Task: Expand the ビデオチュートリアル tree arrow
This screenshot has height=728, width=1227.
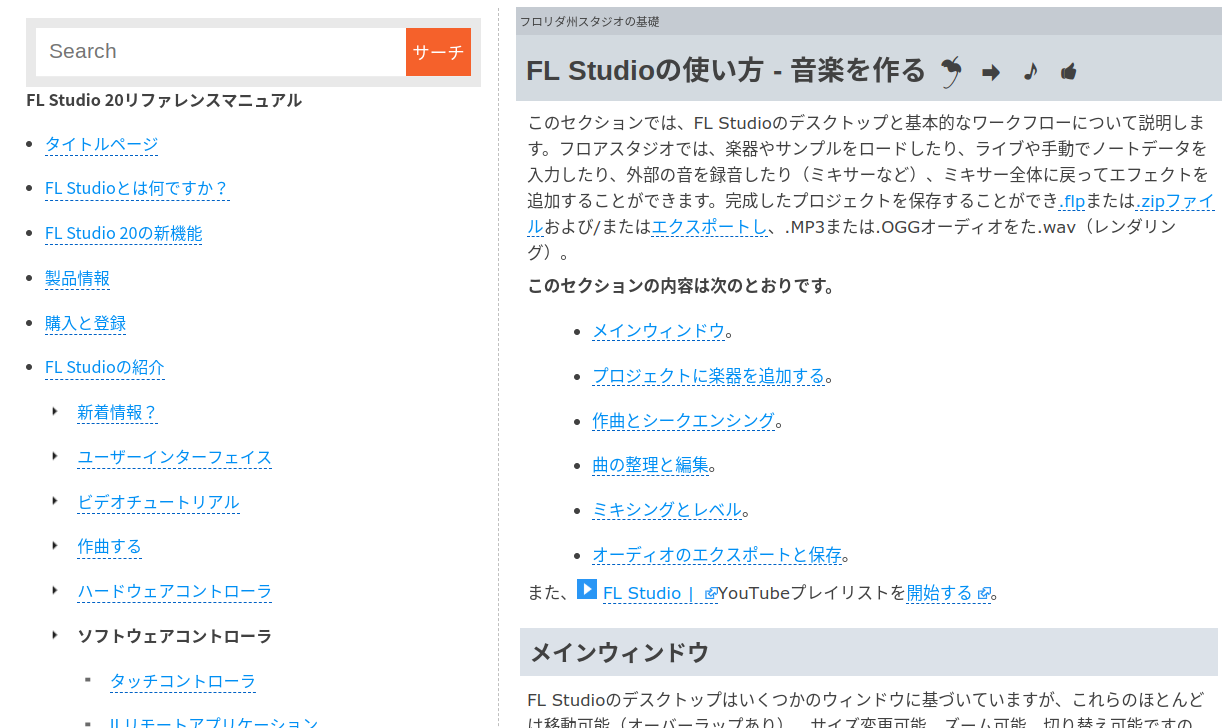Action: pos(55,501)
